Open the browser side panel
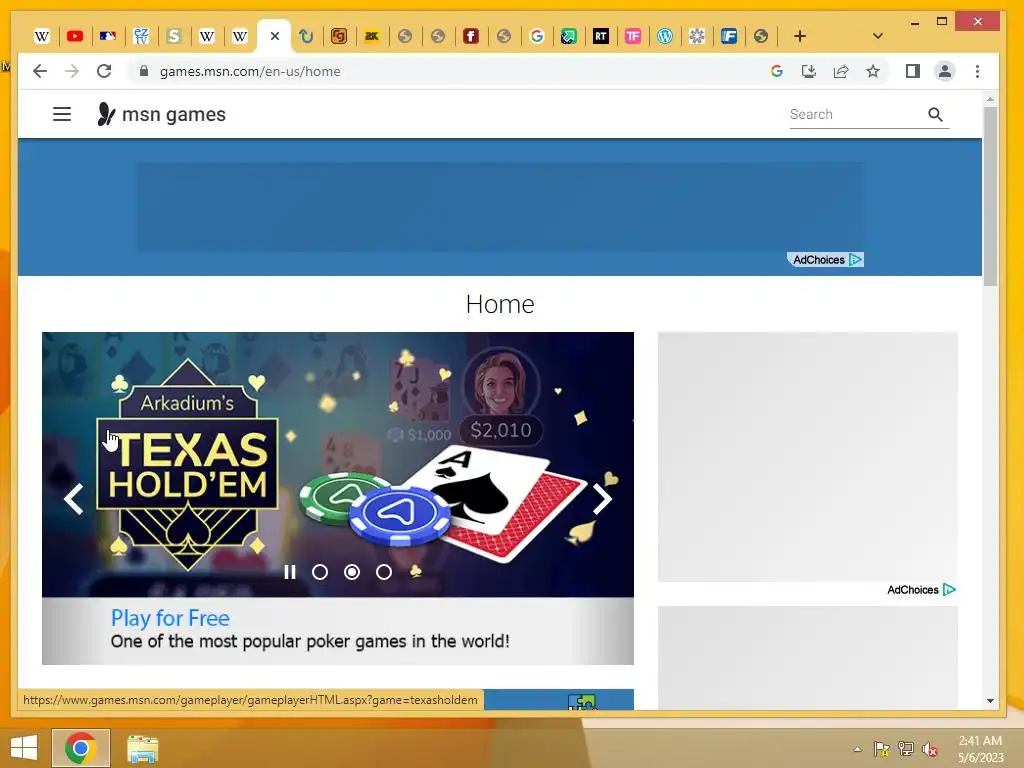The height and width of the screenshot is (768, 1024). pos(912,71)
